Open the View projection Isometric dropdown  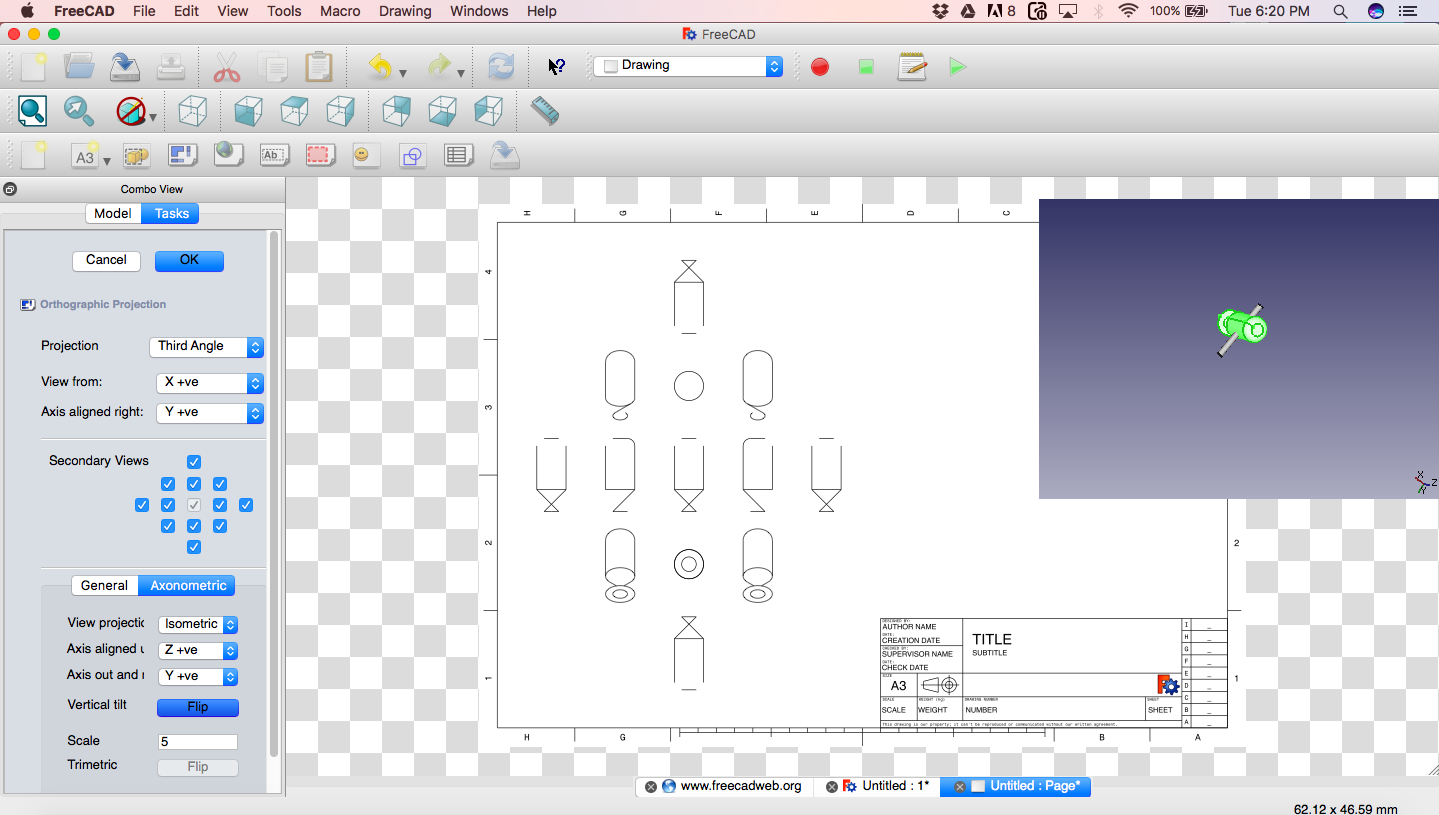tap(198, 624)
